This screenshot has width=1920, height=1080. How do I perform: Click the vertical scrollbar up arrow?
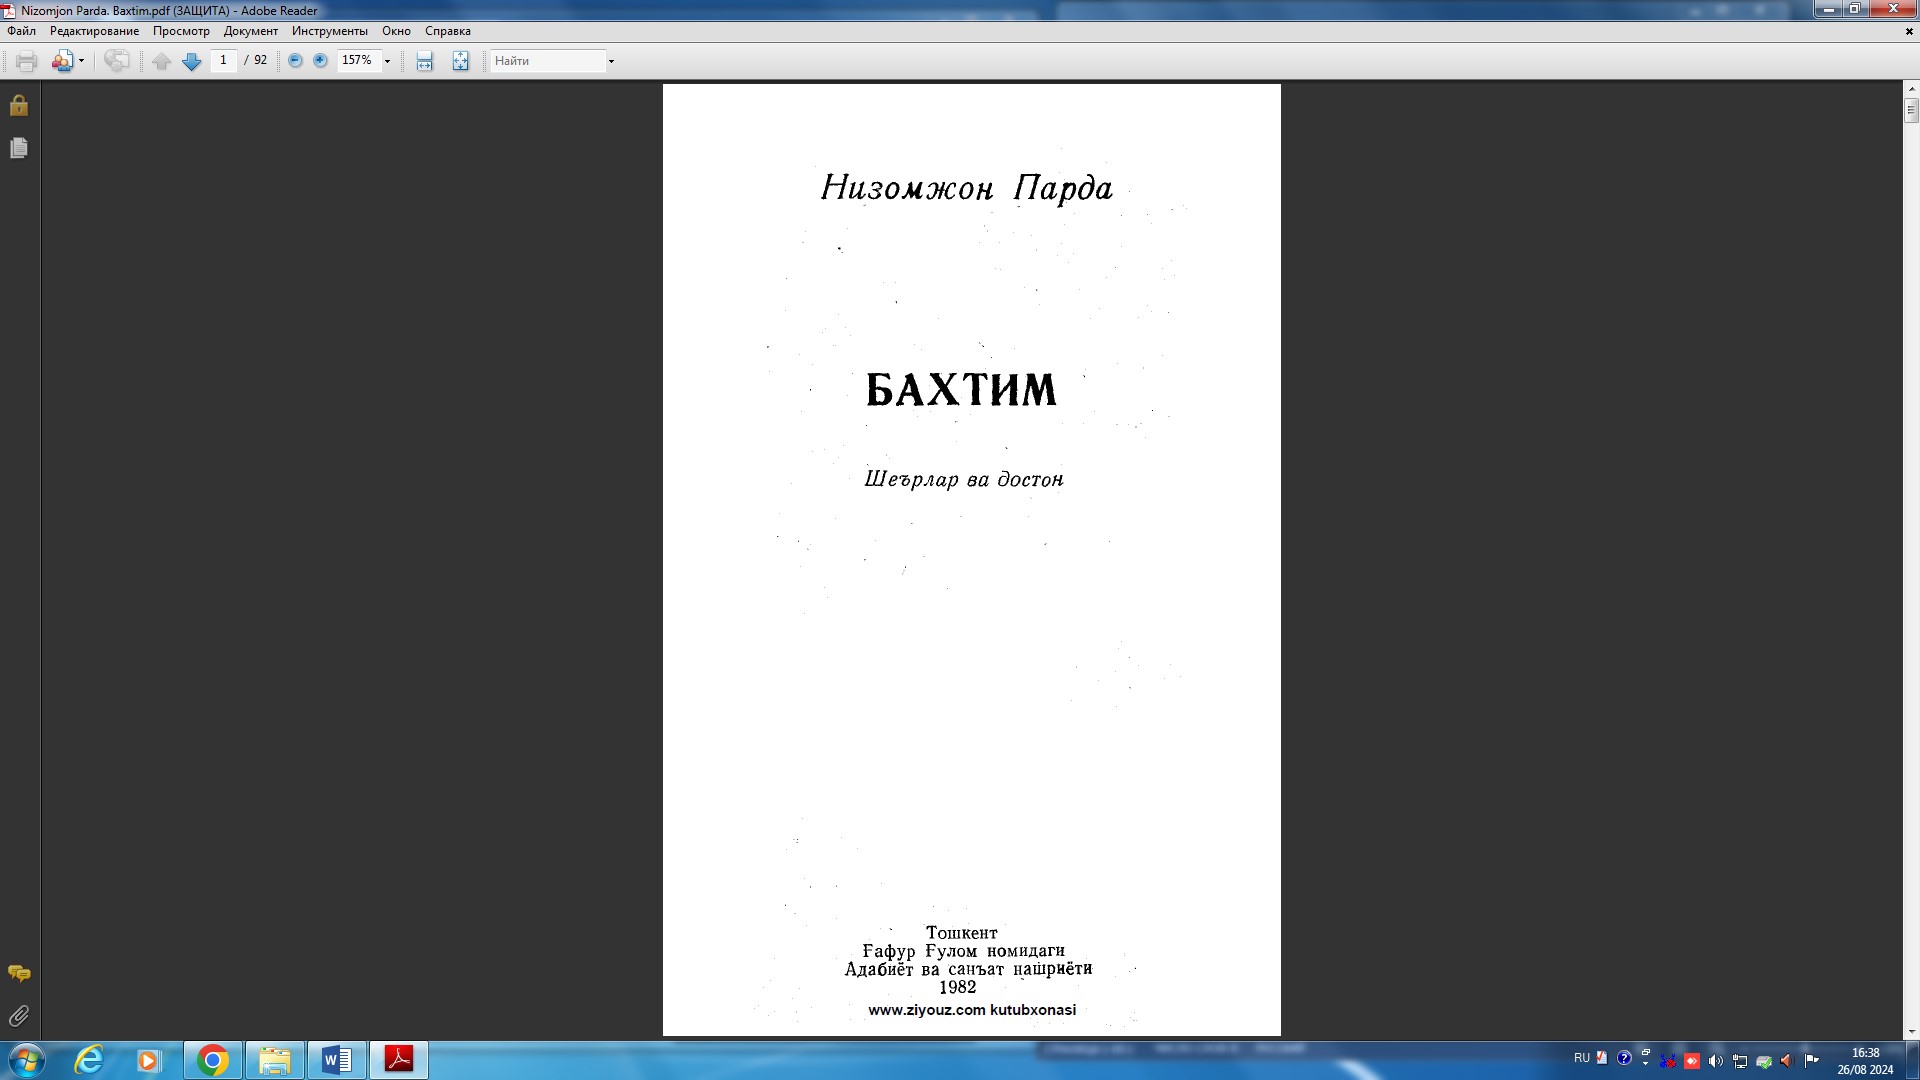pos(1911,89)
